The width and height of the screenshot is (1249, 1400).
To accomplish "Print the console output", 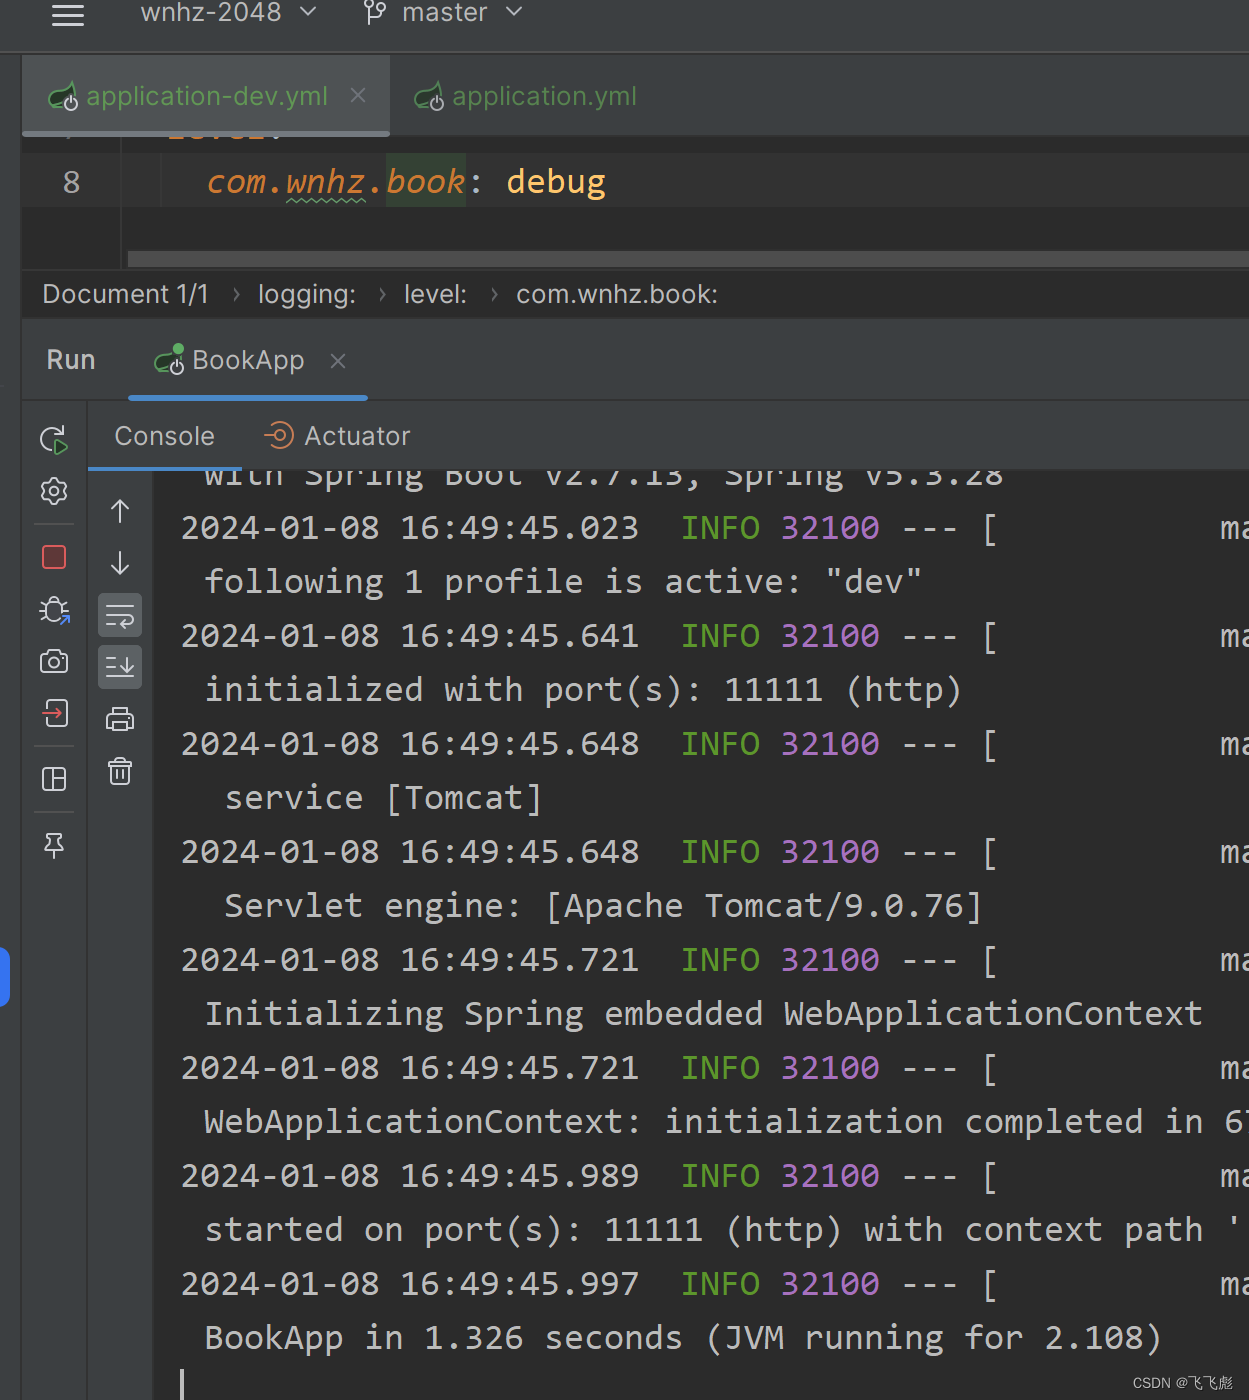I will point(120,719).
